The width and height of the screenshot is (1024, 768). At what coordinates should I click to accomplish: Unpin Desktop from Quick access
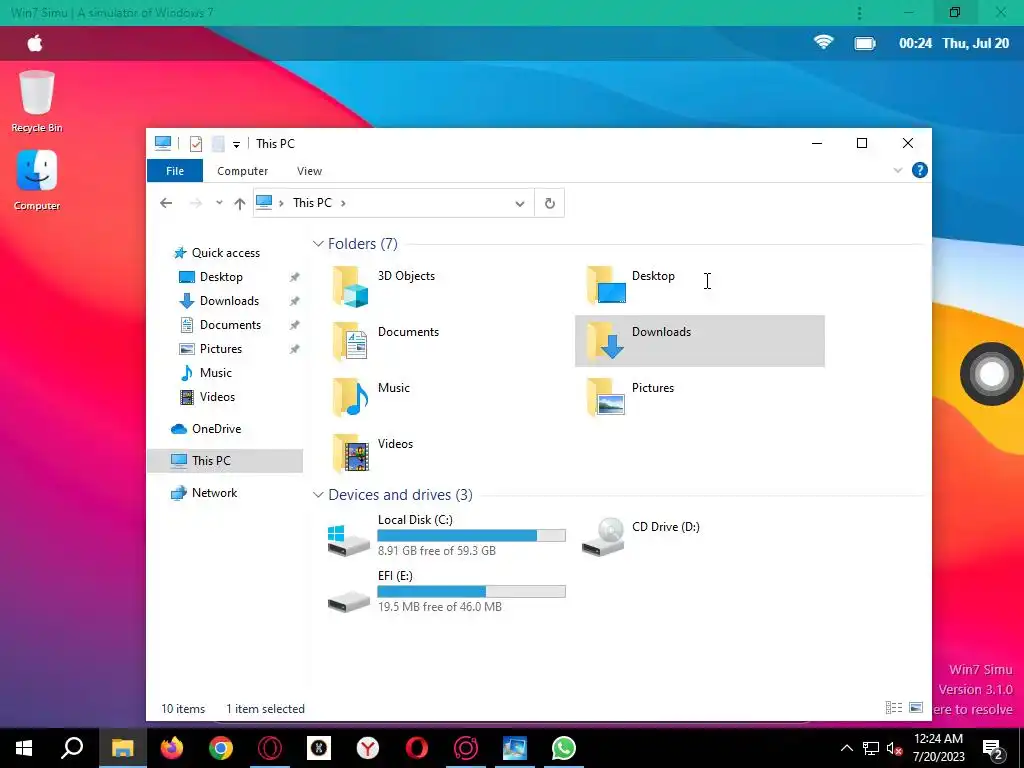pos(295,277)
